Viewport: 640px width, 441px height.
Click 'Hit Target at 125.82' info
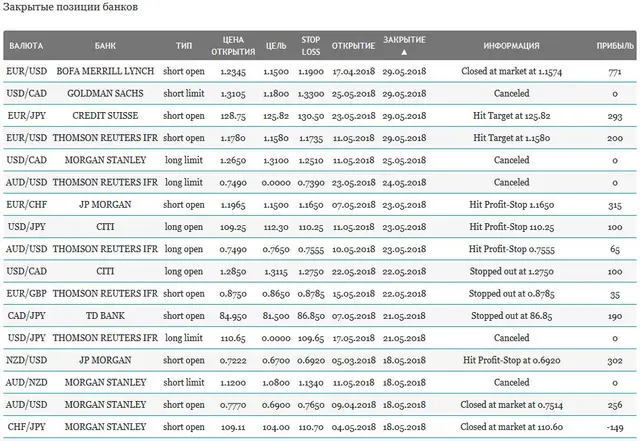(511, 116)
